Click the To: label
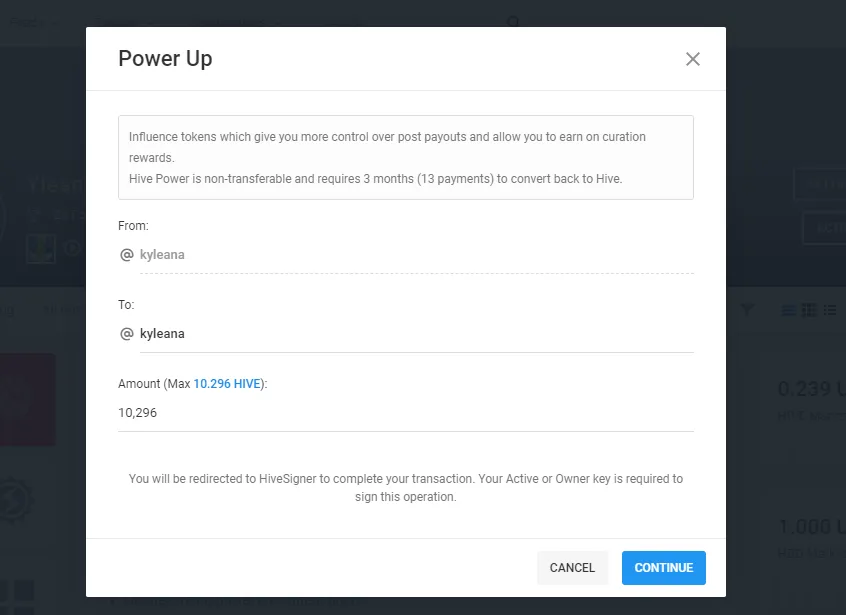The image size is (846, 615). coord(126,305)
